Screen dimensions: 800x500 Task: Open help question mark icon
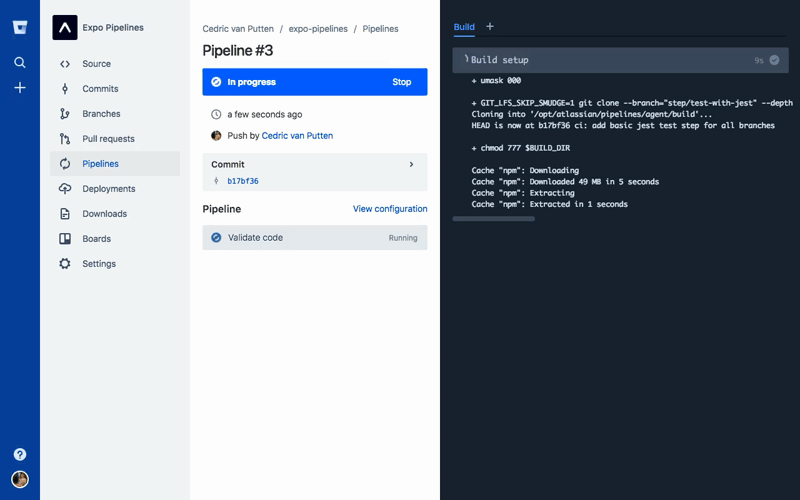click(x=20, y=454)
